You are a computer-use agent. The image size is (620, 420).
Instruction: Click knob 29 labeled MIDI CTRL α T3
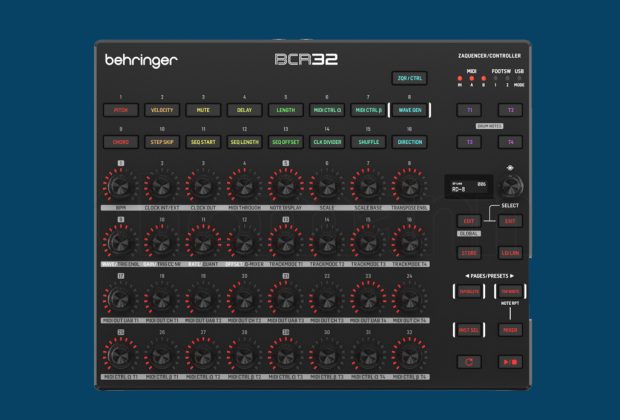point(285,356)
